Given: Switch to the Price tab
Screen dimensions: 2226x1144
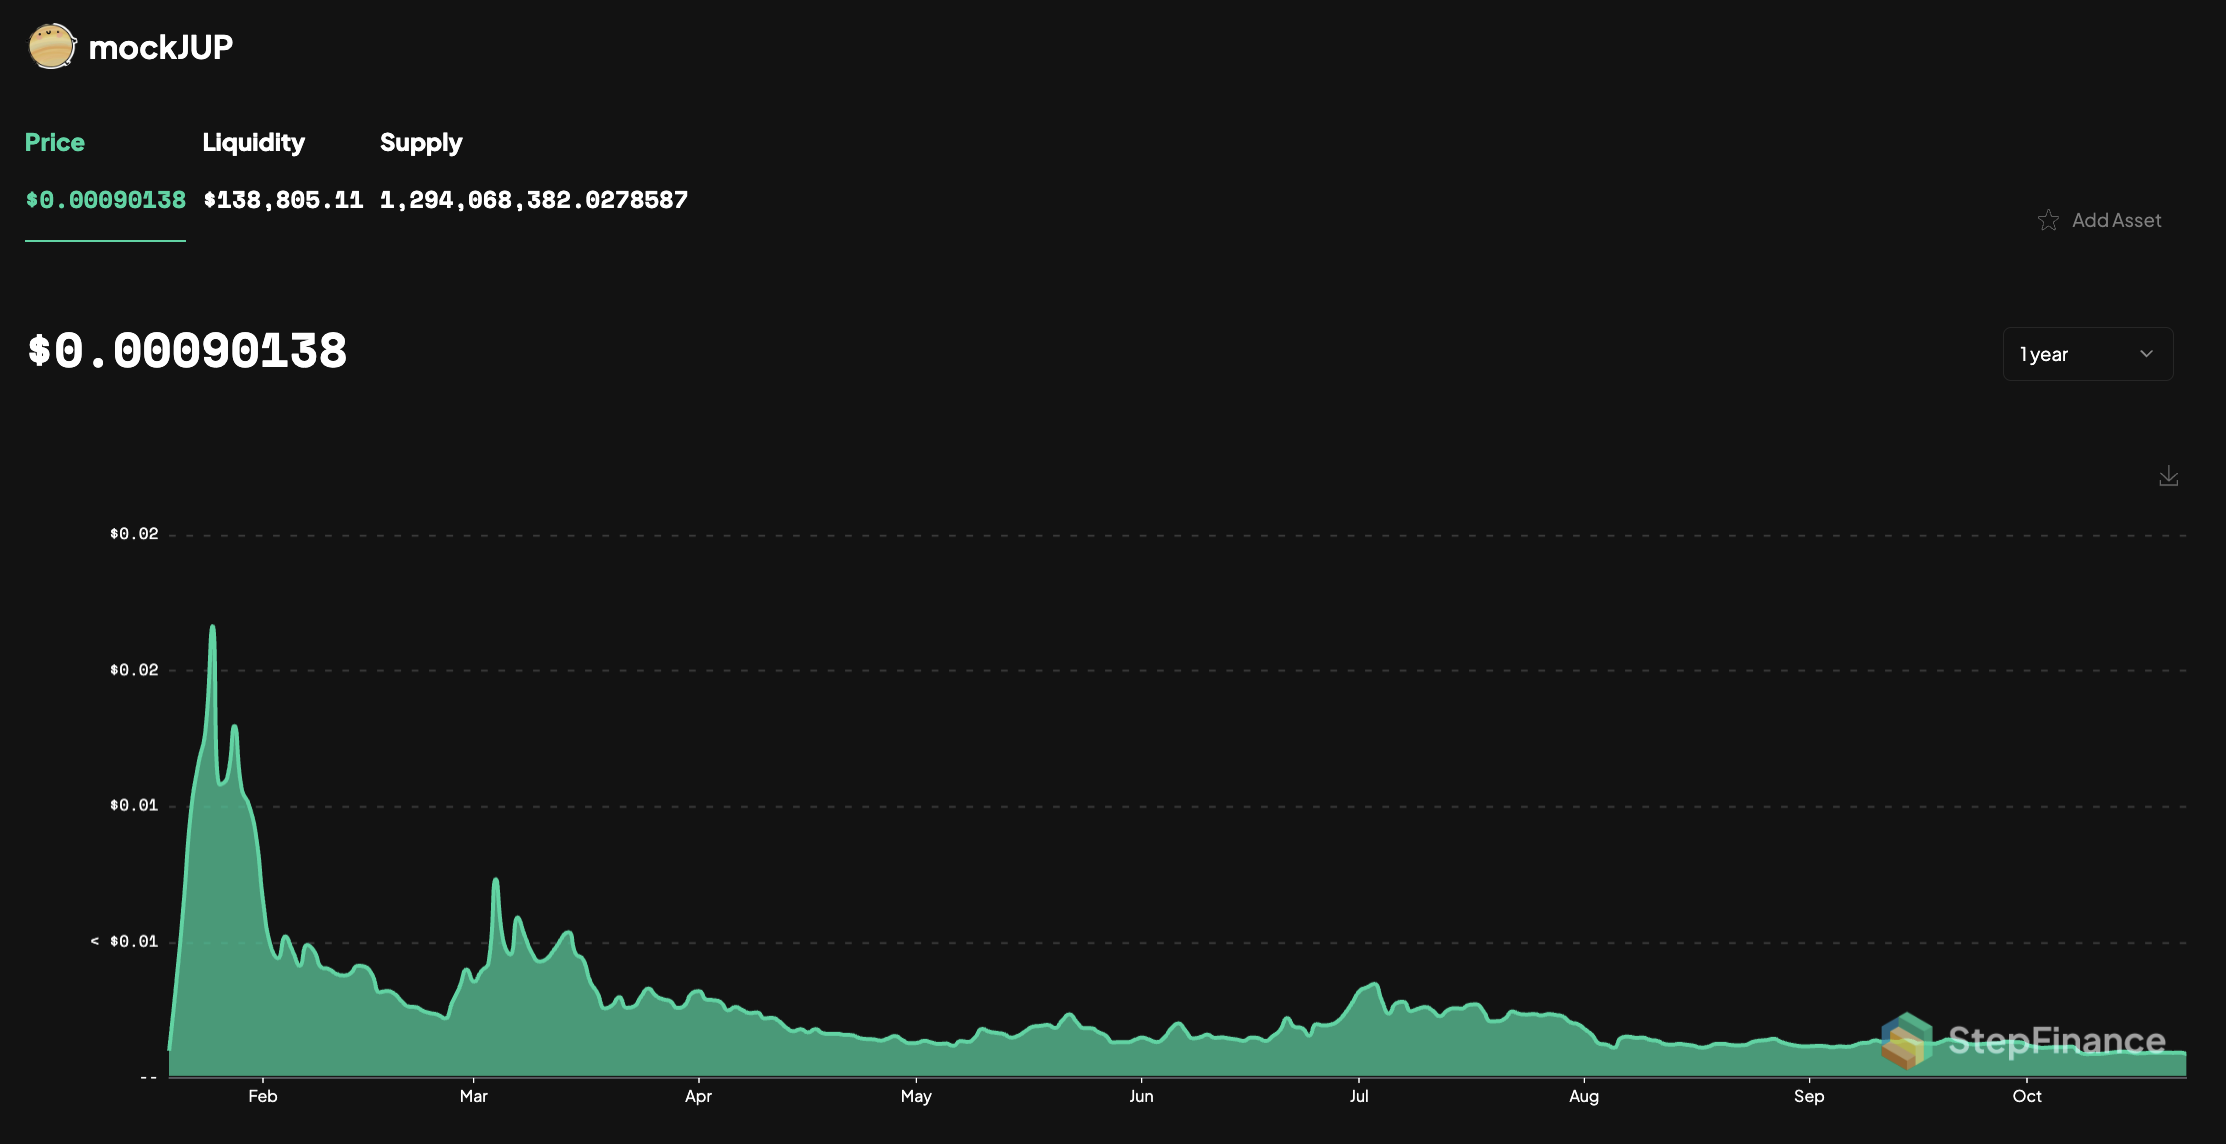Looking at the screenshot, I should (55, 142).
